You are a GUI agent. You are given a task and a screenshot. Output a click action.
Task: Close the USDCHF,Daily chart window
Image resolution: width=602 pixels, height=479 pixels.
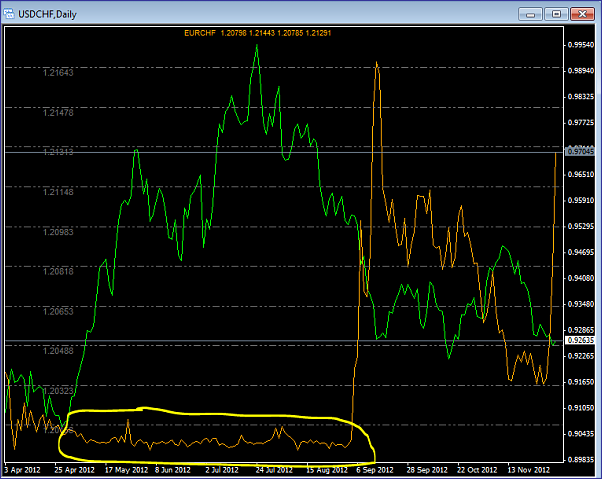coord(582,14)
